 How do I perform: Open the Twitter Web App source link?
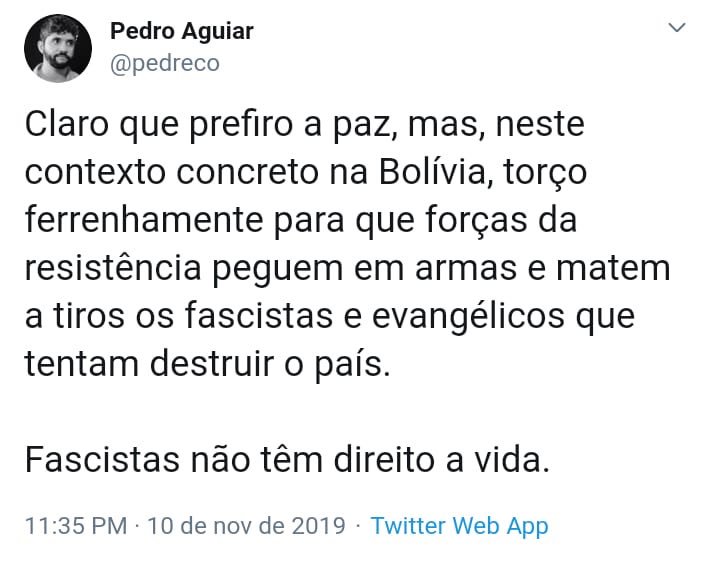pyautogui.click(x=459, y=526)
